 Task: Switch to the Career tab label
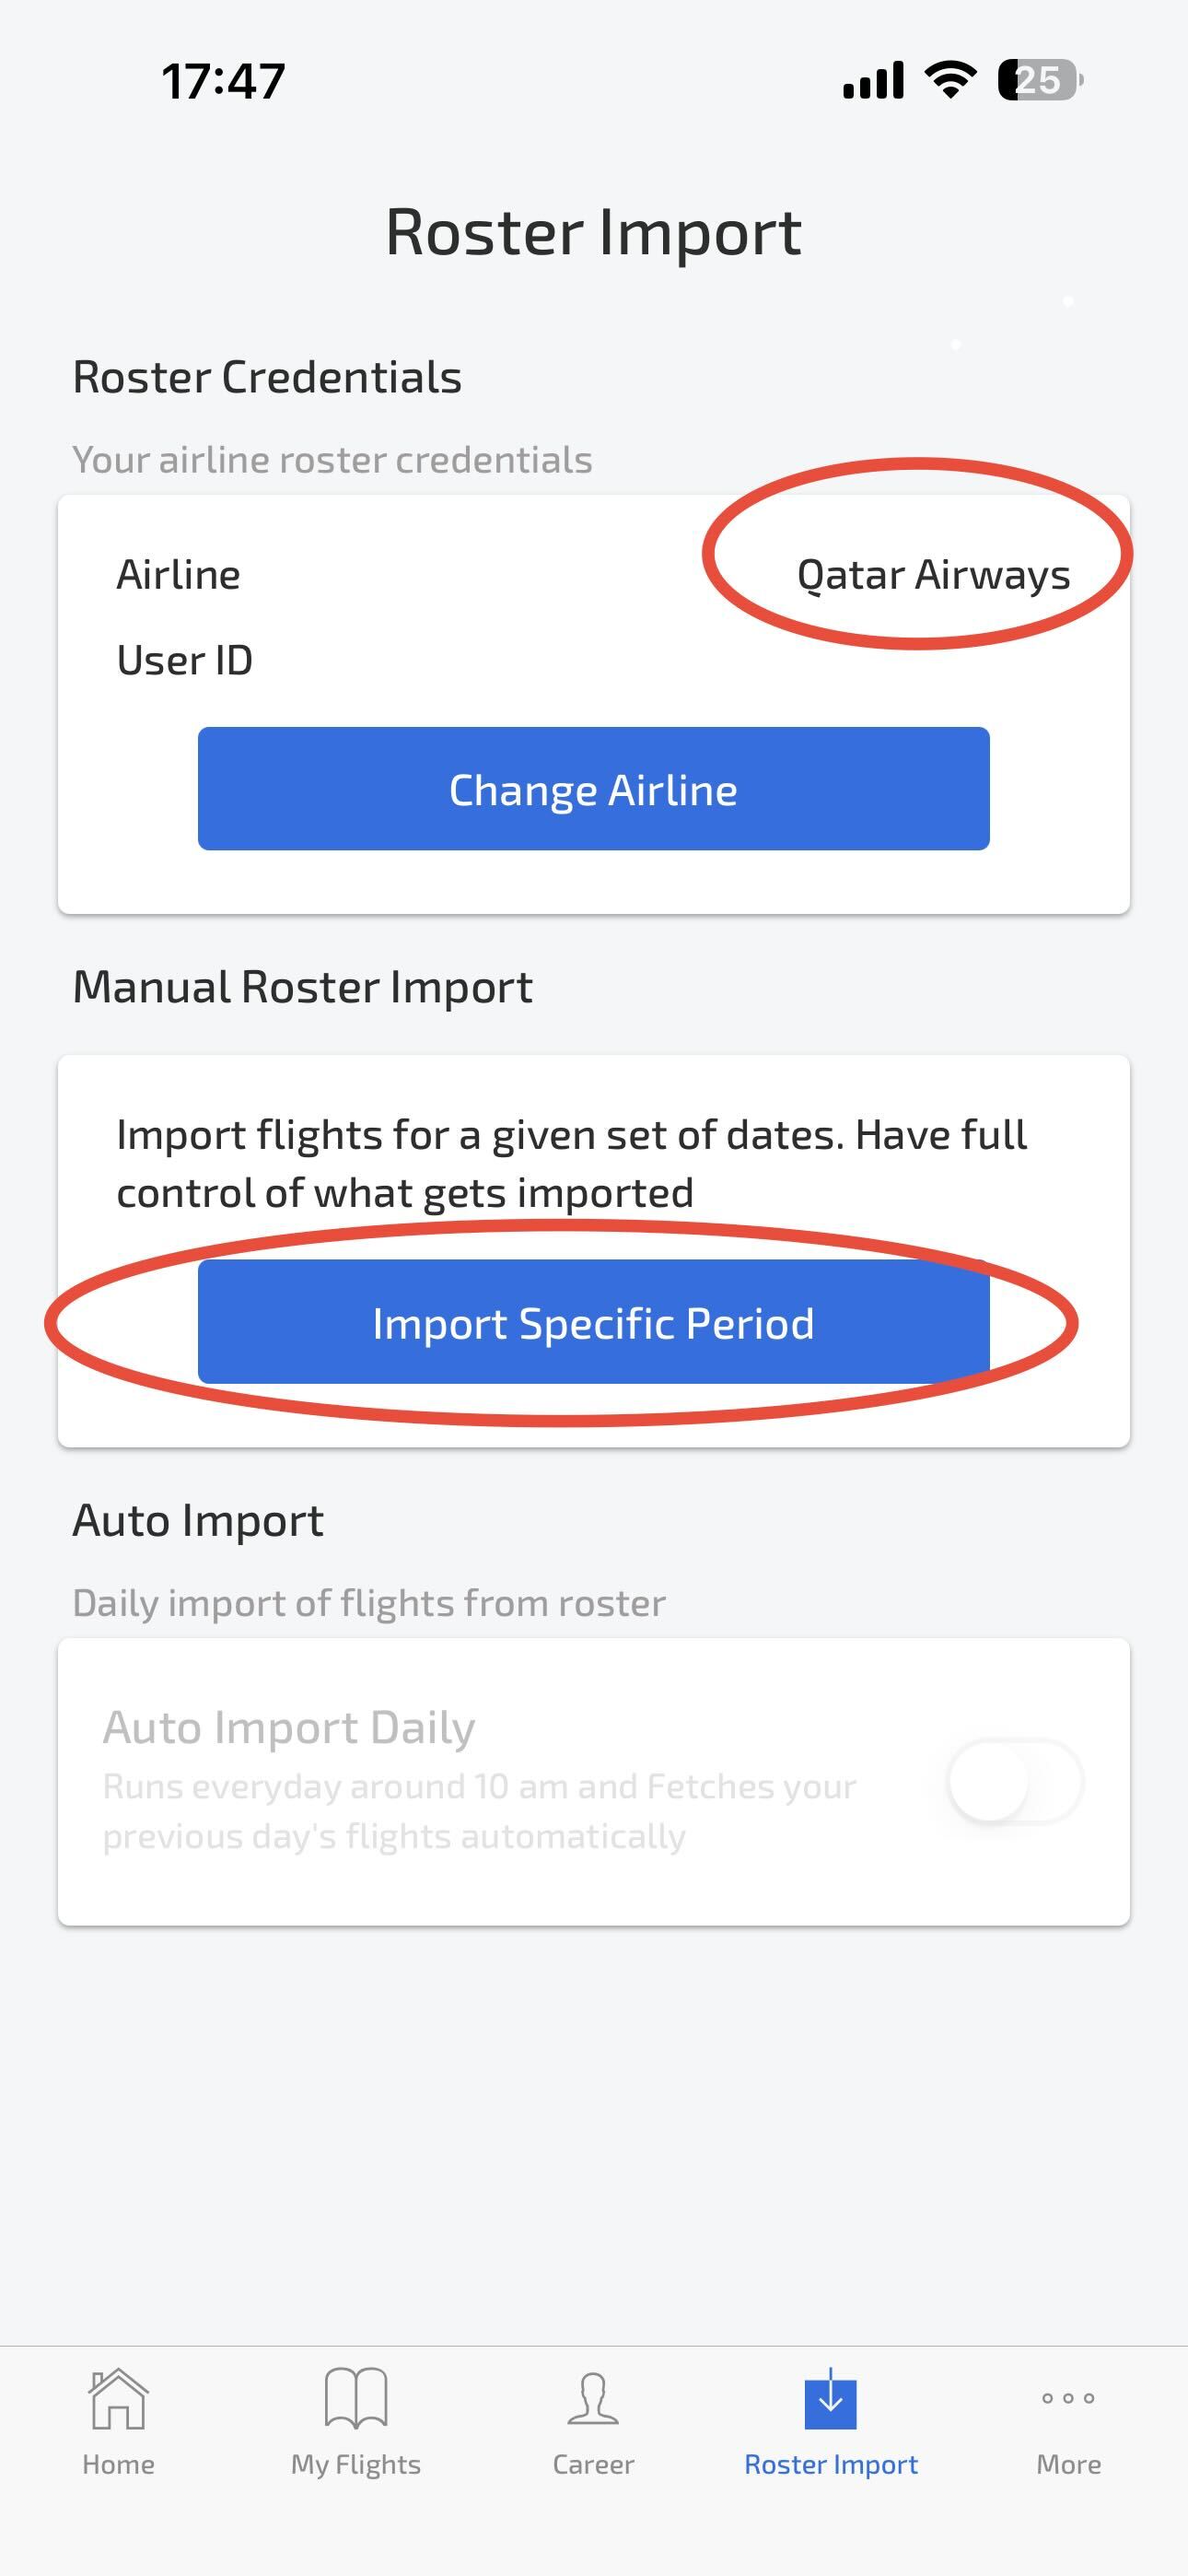pyautogui.click(x=593, y=2464)
